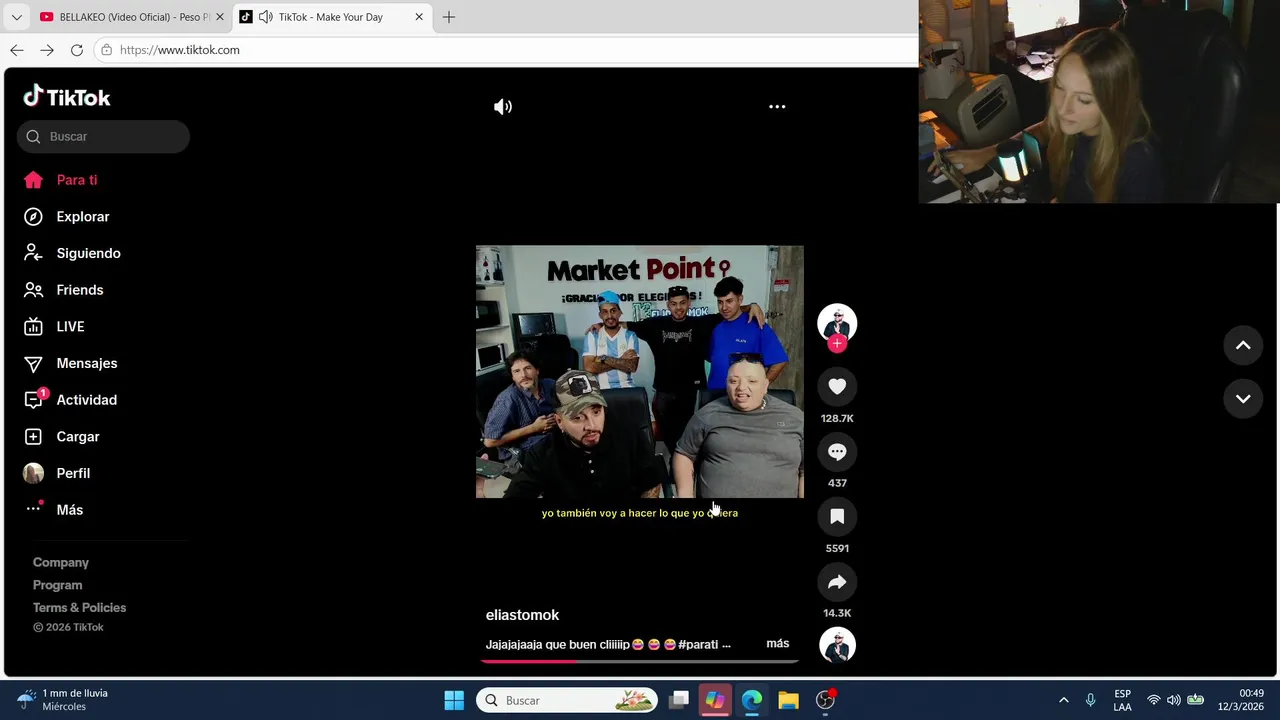
Task: Seek on the video progress bar
Action: pyautogui.click(x=640, y=661)
